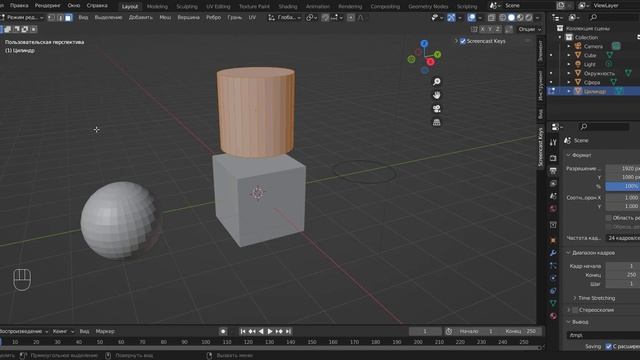Open the Справка menu
The image size is (640, 360).
coord(97,6)
